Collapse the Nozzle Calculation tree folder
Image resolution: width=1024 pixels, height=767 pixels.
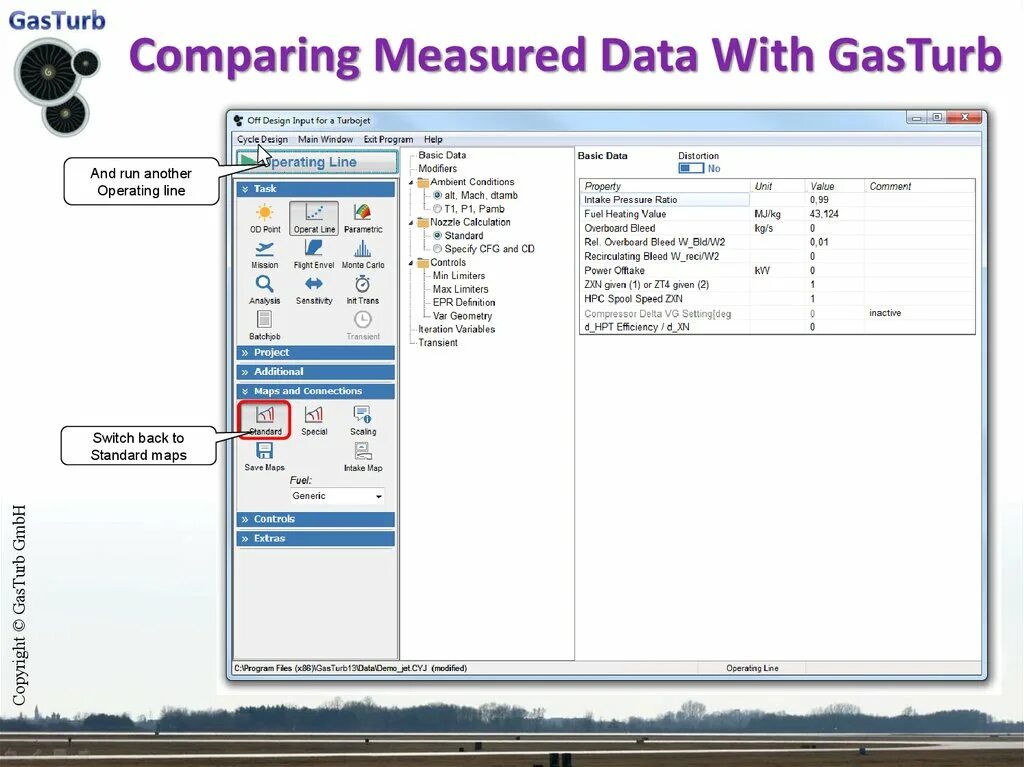[x=411, y=223]
